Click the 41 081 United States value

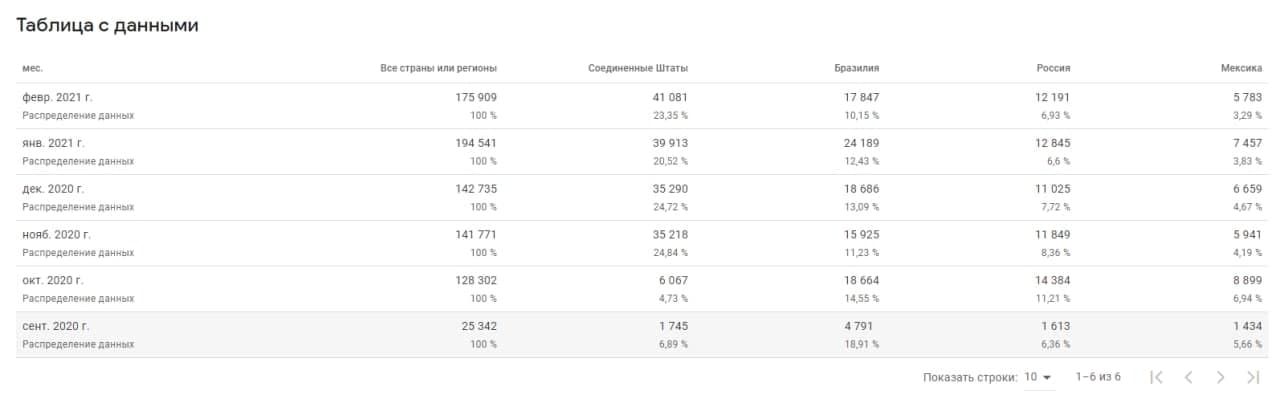coord(669,97)
